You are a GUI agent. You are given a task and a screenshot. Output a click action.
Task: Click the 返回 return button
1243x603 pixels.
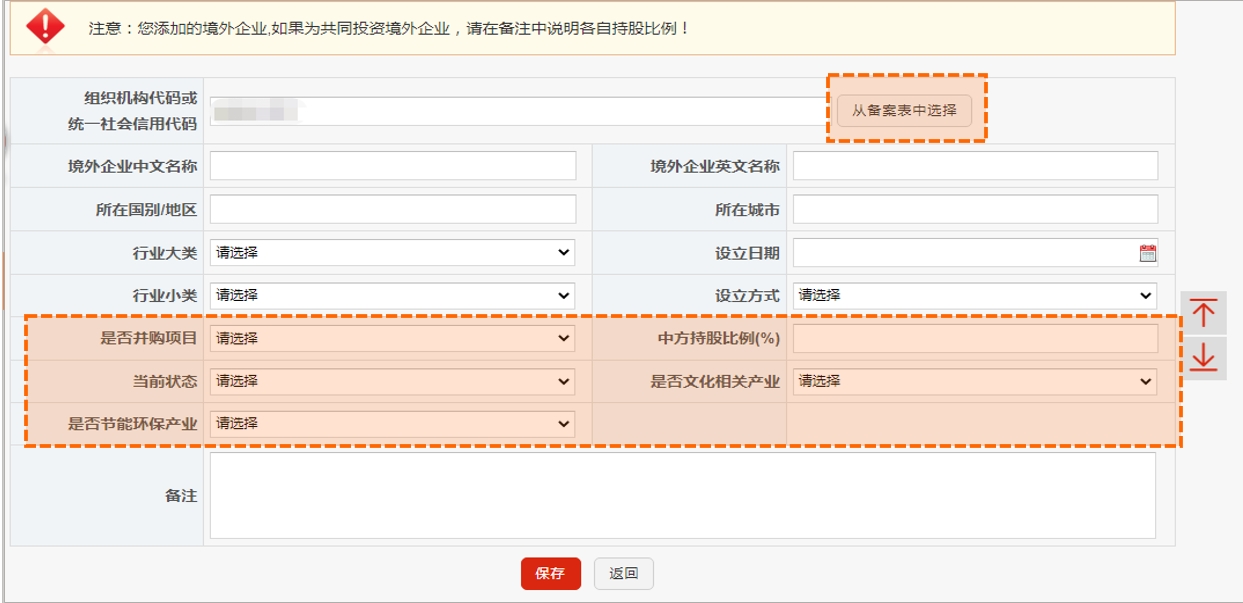click(x=625, y=574)
